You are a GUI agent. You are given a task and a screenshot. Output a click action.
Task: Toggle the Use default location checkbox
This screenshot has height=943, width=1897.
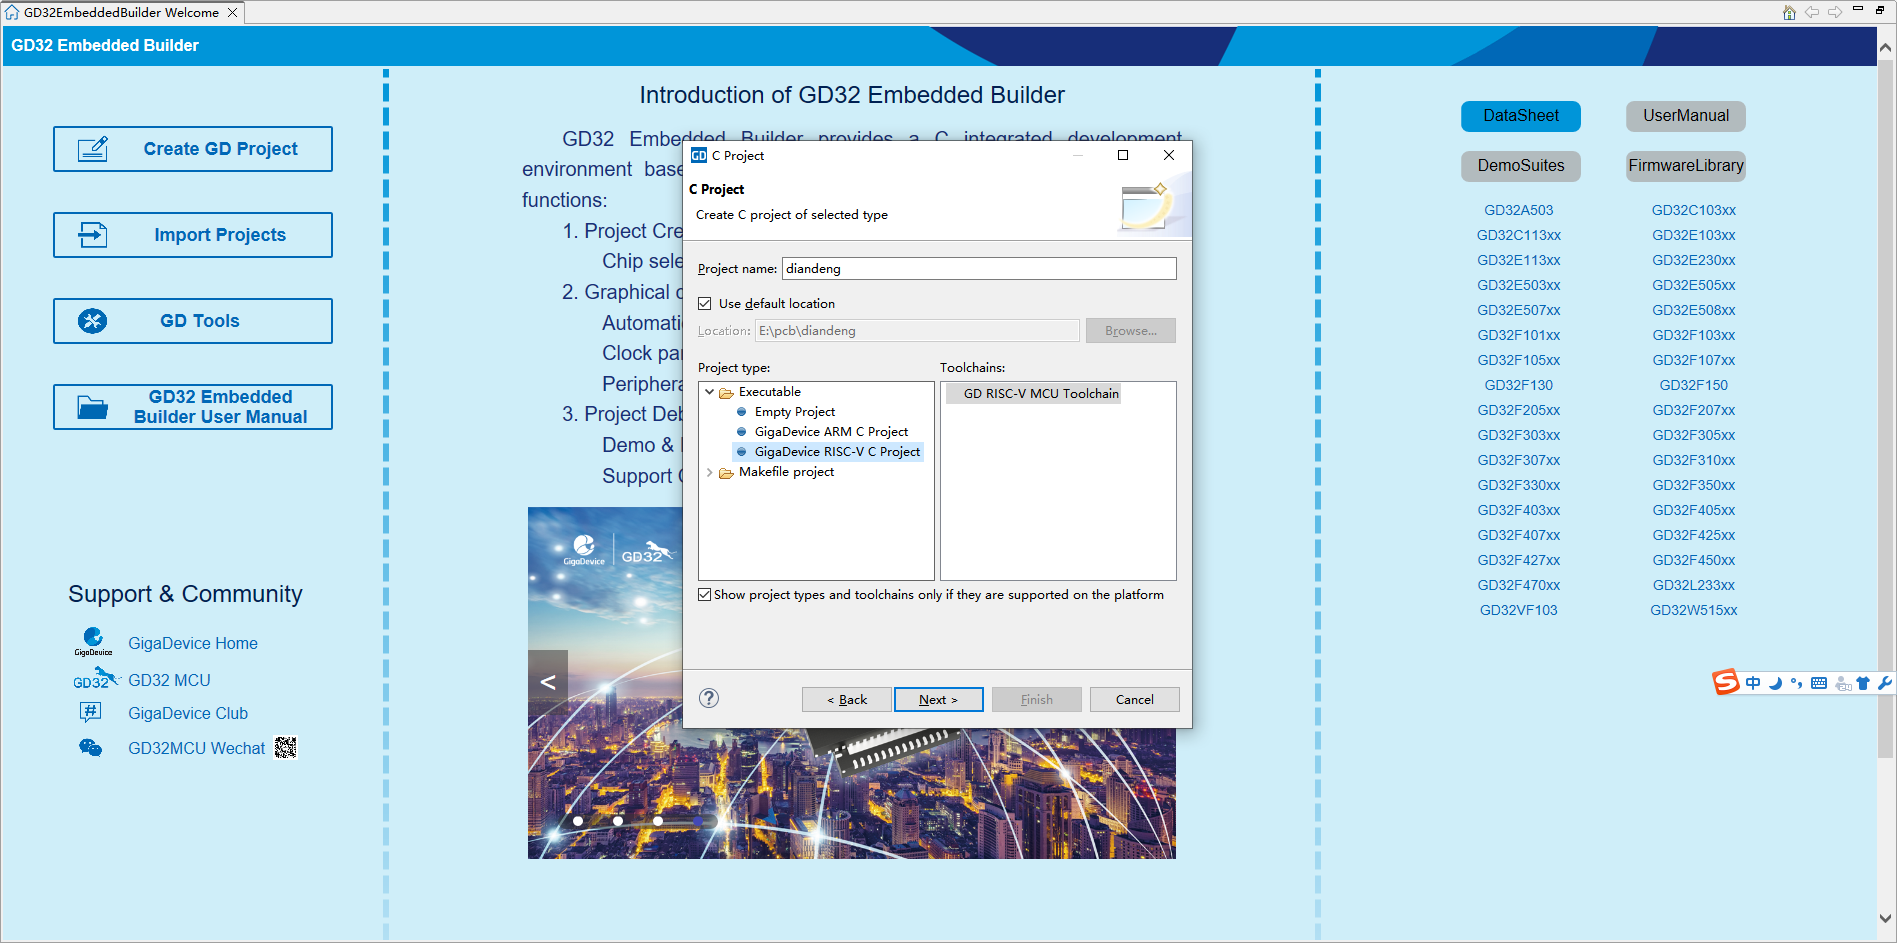705,303
